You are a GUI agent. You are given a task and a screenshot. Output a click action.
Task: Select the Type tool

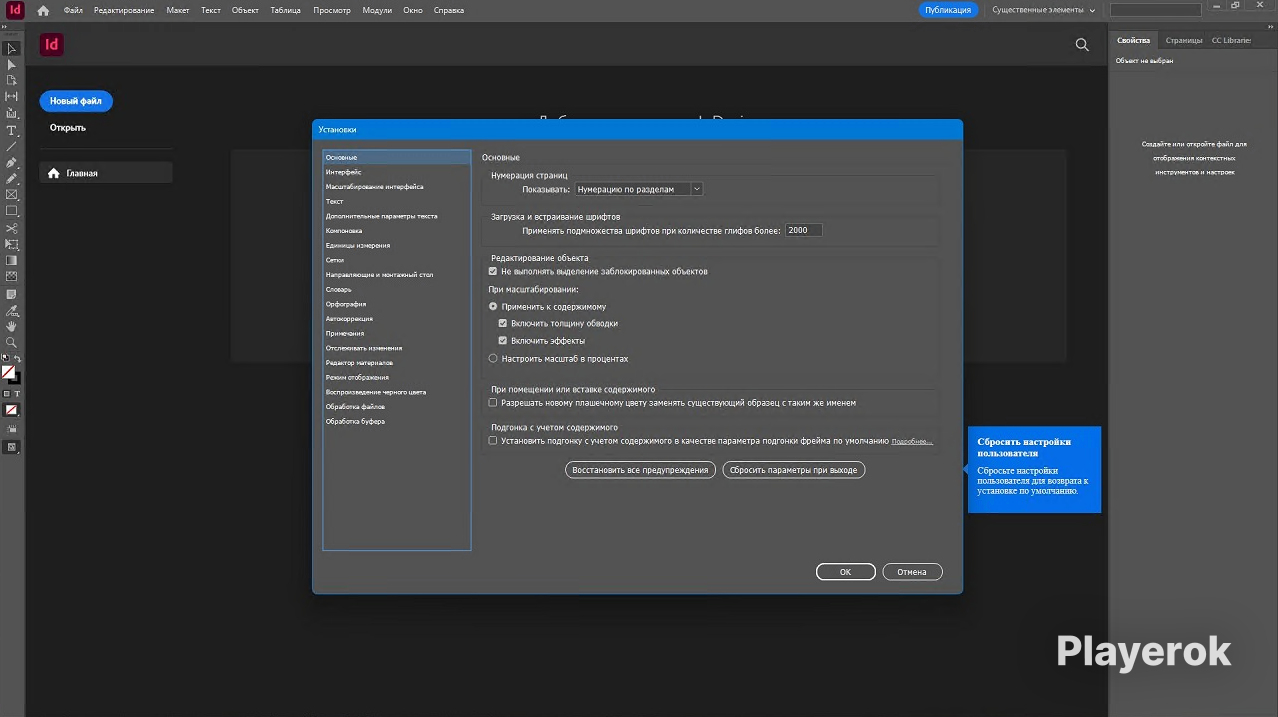pyautogui.click(x=12, y=131)
